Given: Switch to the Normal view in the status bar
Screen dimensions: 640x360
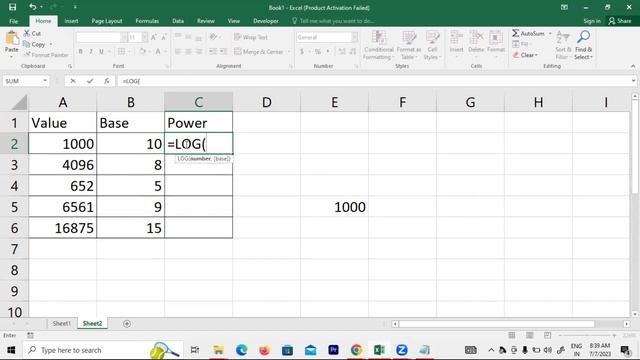Looking at the screenshot, I should pyautogui.click(x=511, y=335).
